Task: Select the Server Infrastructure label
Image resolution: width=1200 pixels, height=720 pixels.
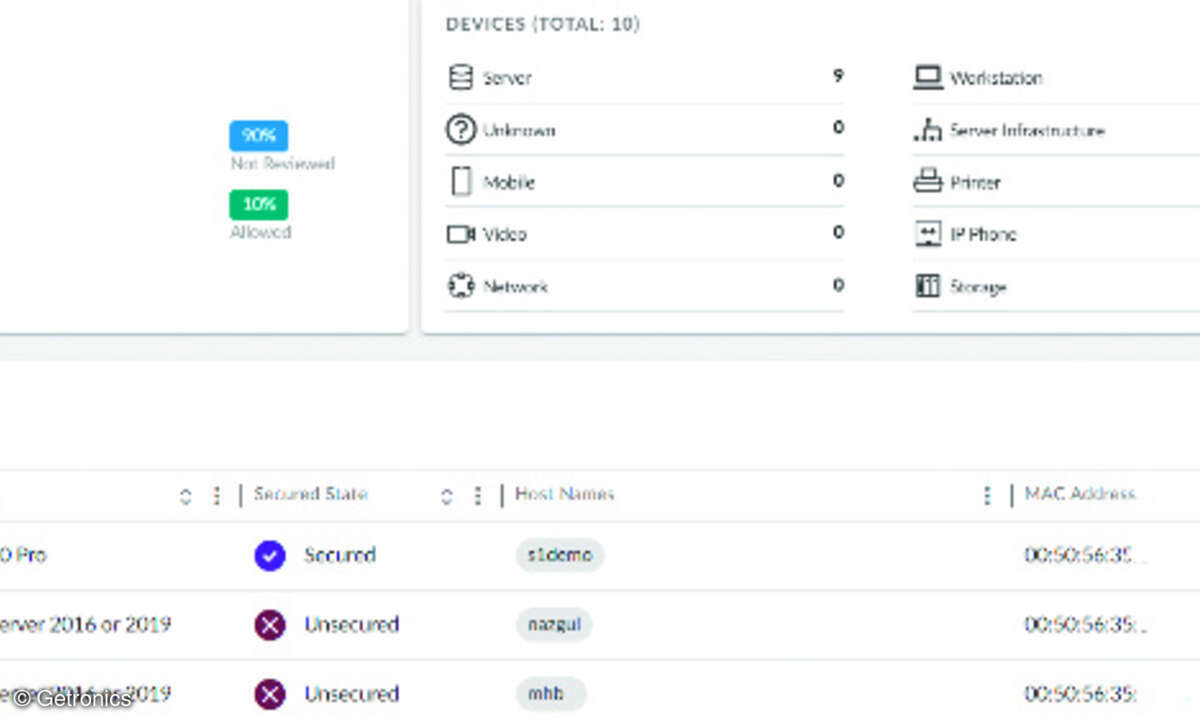Action: click(x=1027, y=131)
